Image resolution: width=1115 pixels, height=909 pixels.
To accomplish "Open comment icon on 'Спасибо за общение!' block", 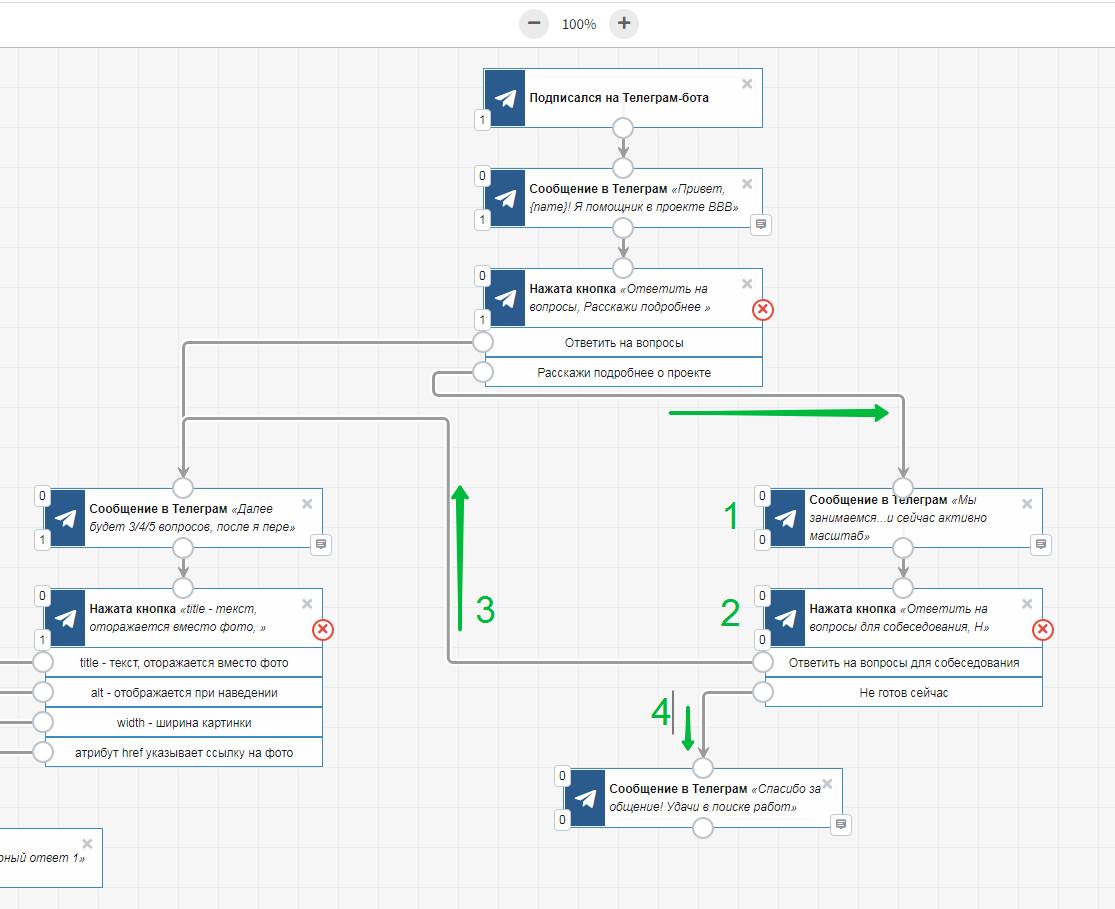I will (x=841, y=824).
